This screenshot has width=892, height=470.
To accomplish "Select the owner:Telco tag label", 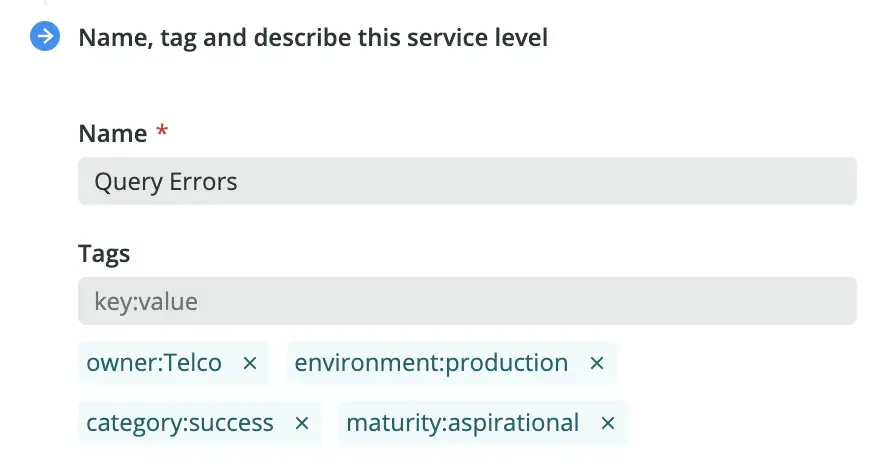I will coord(154,363).
